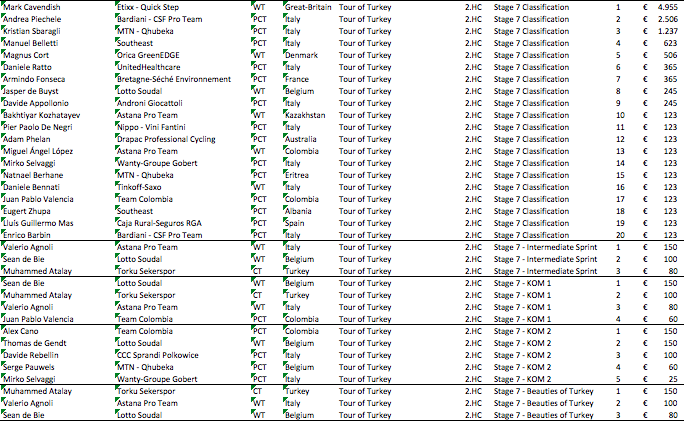Image resolution: width=684 pixels, height=421 pixels.
Task: Select the cell 'Adam Phelan'
Action: (27, 139)
